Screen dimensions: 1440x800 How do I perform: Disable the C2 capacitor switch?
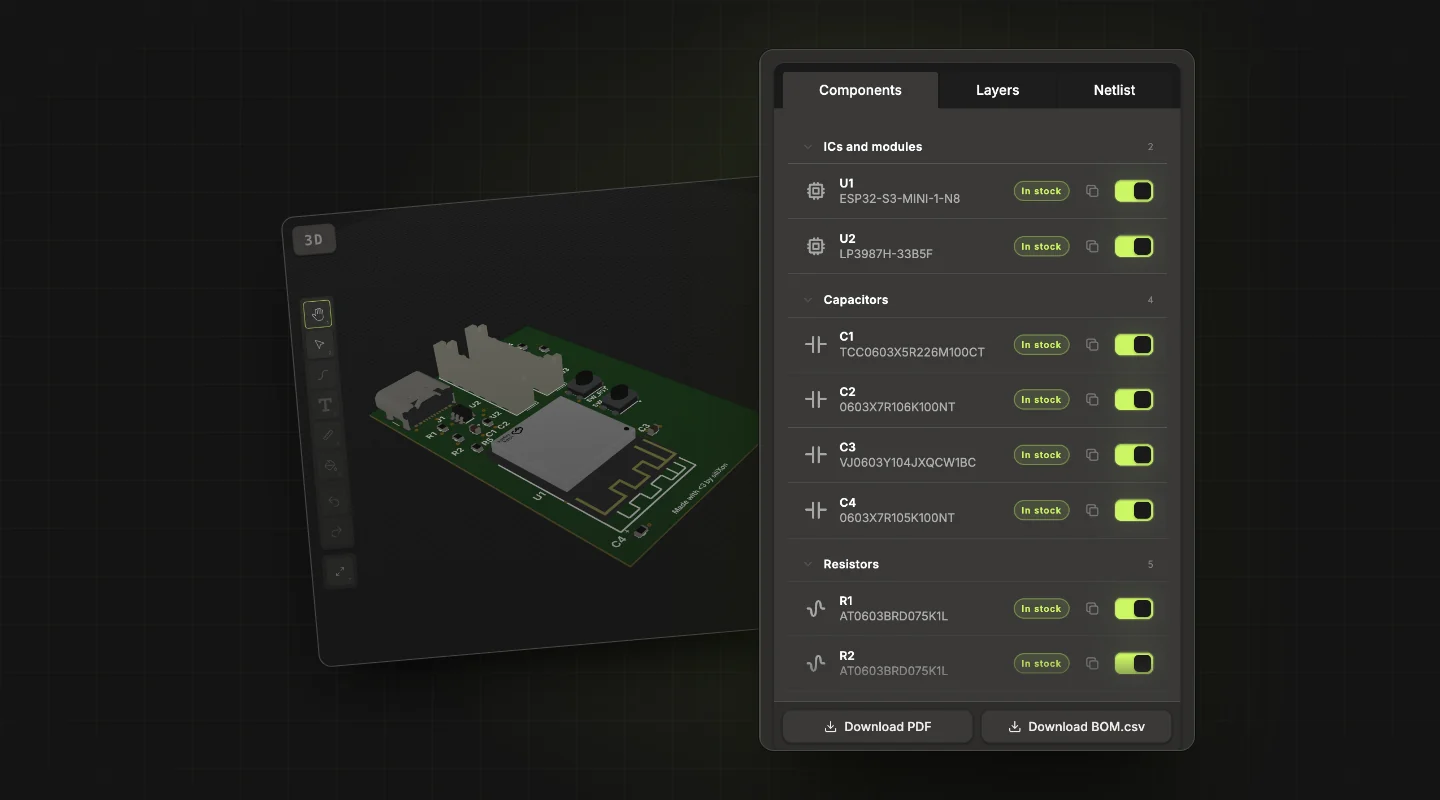(1134, 400)
